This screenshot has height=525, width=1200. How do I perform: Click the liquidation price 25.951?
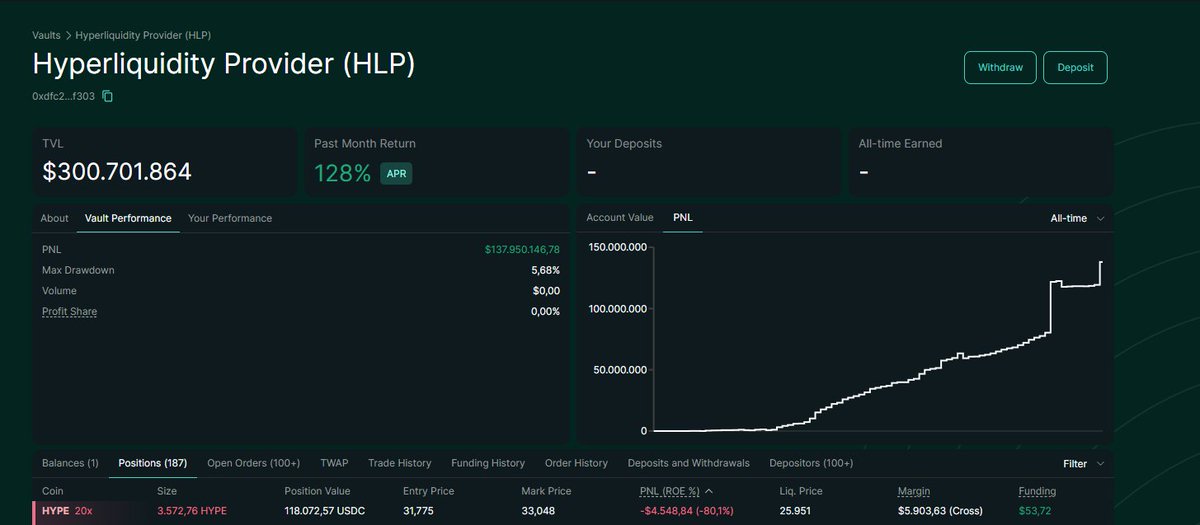[x=796, y=511]
